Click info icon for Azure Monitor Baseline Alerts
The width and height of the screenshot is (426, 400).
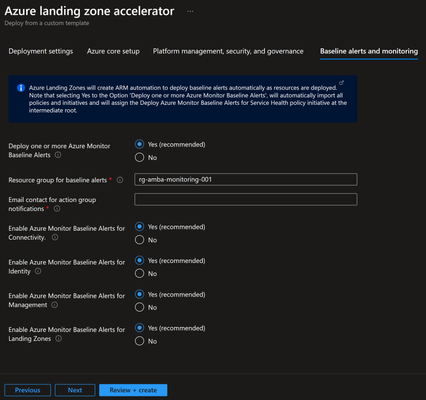pos(58,155)
